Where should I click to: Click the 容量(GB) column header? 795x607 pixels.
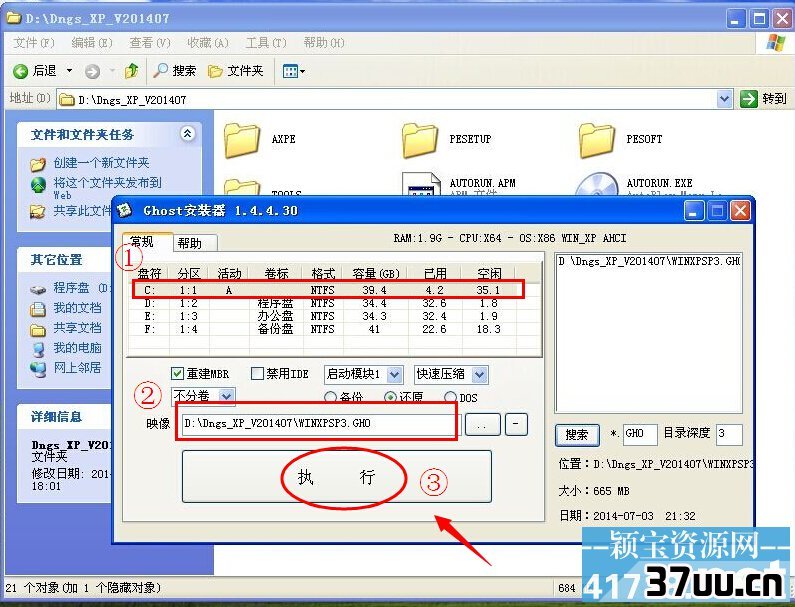(376, 274)
